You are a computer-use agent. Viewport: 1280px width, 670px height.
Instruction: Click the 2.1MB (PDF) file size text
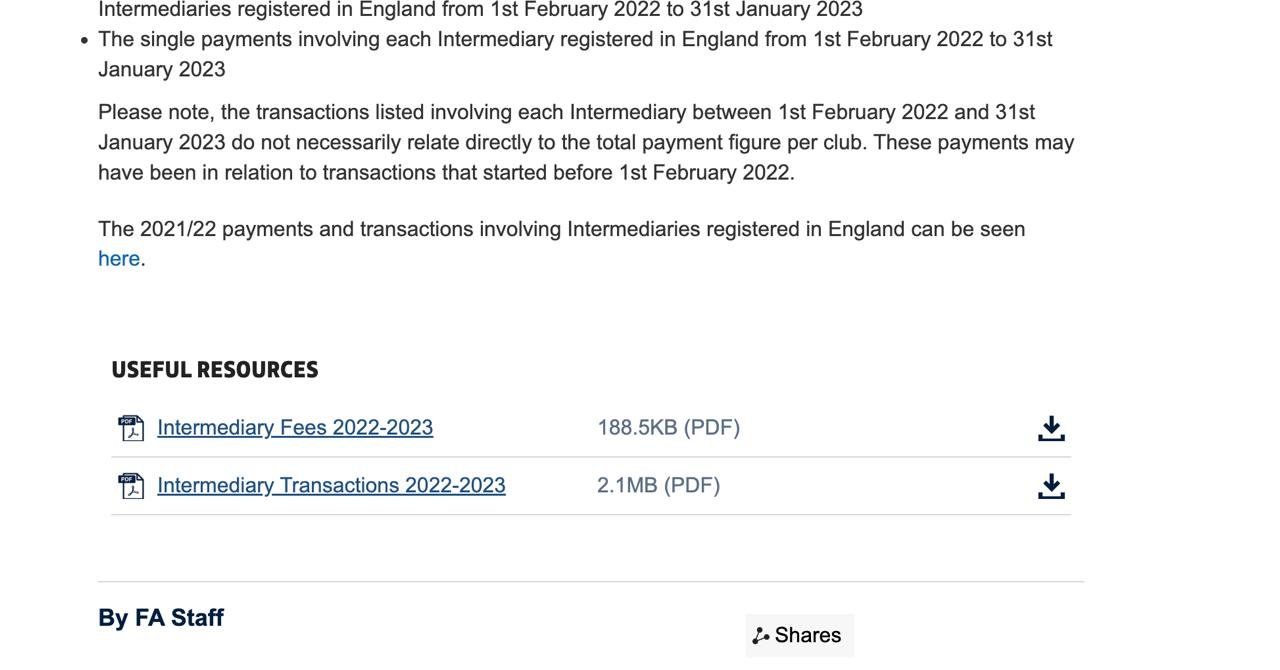click(658, 486)
